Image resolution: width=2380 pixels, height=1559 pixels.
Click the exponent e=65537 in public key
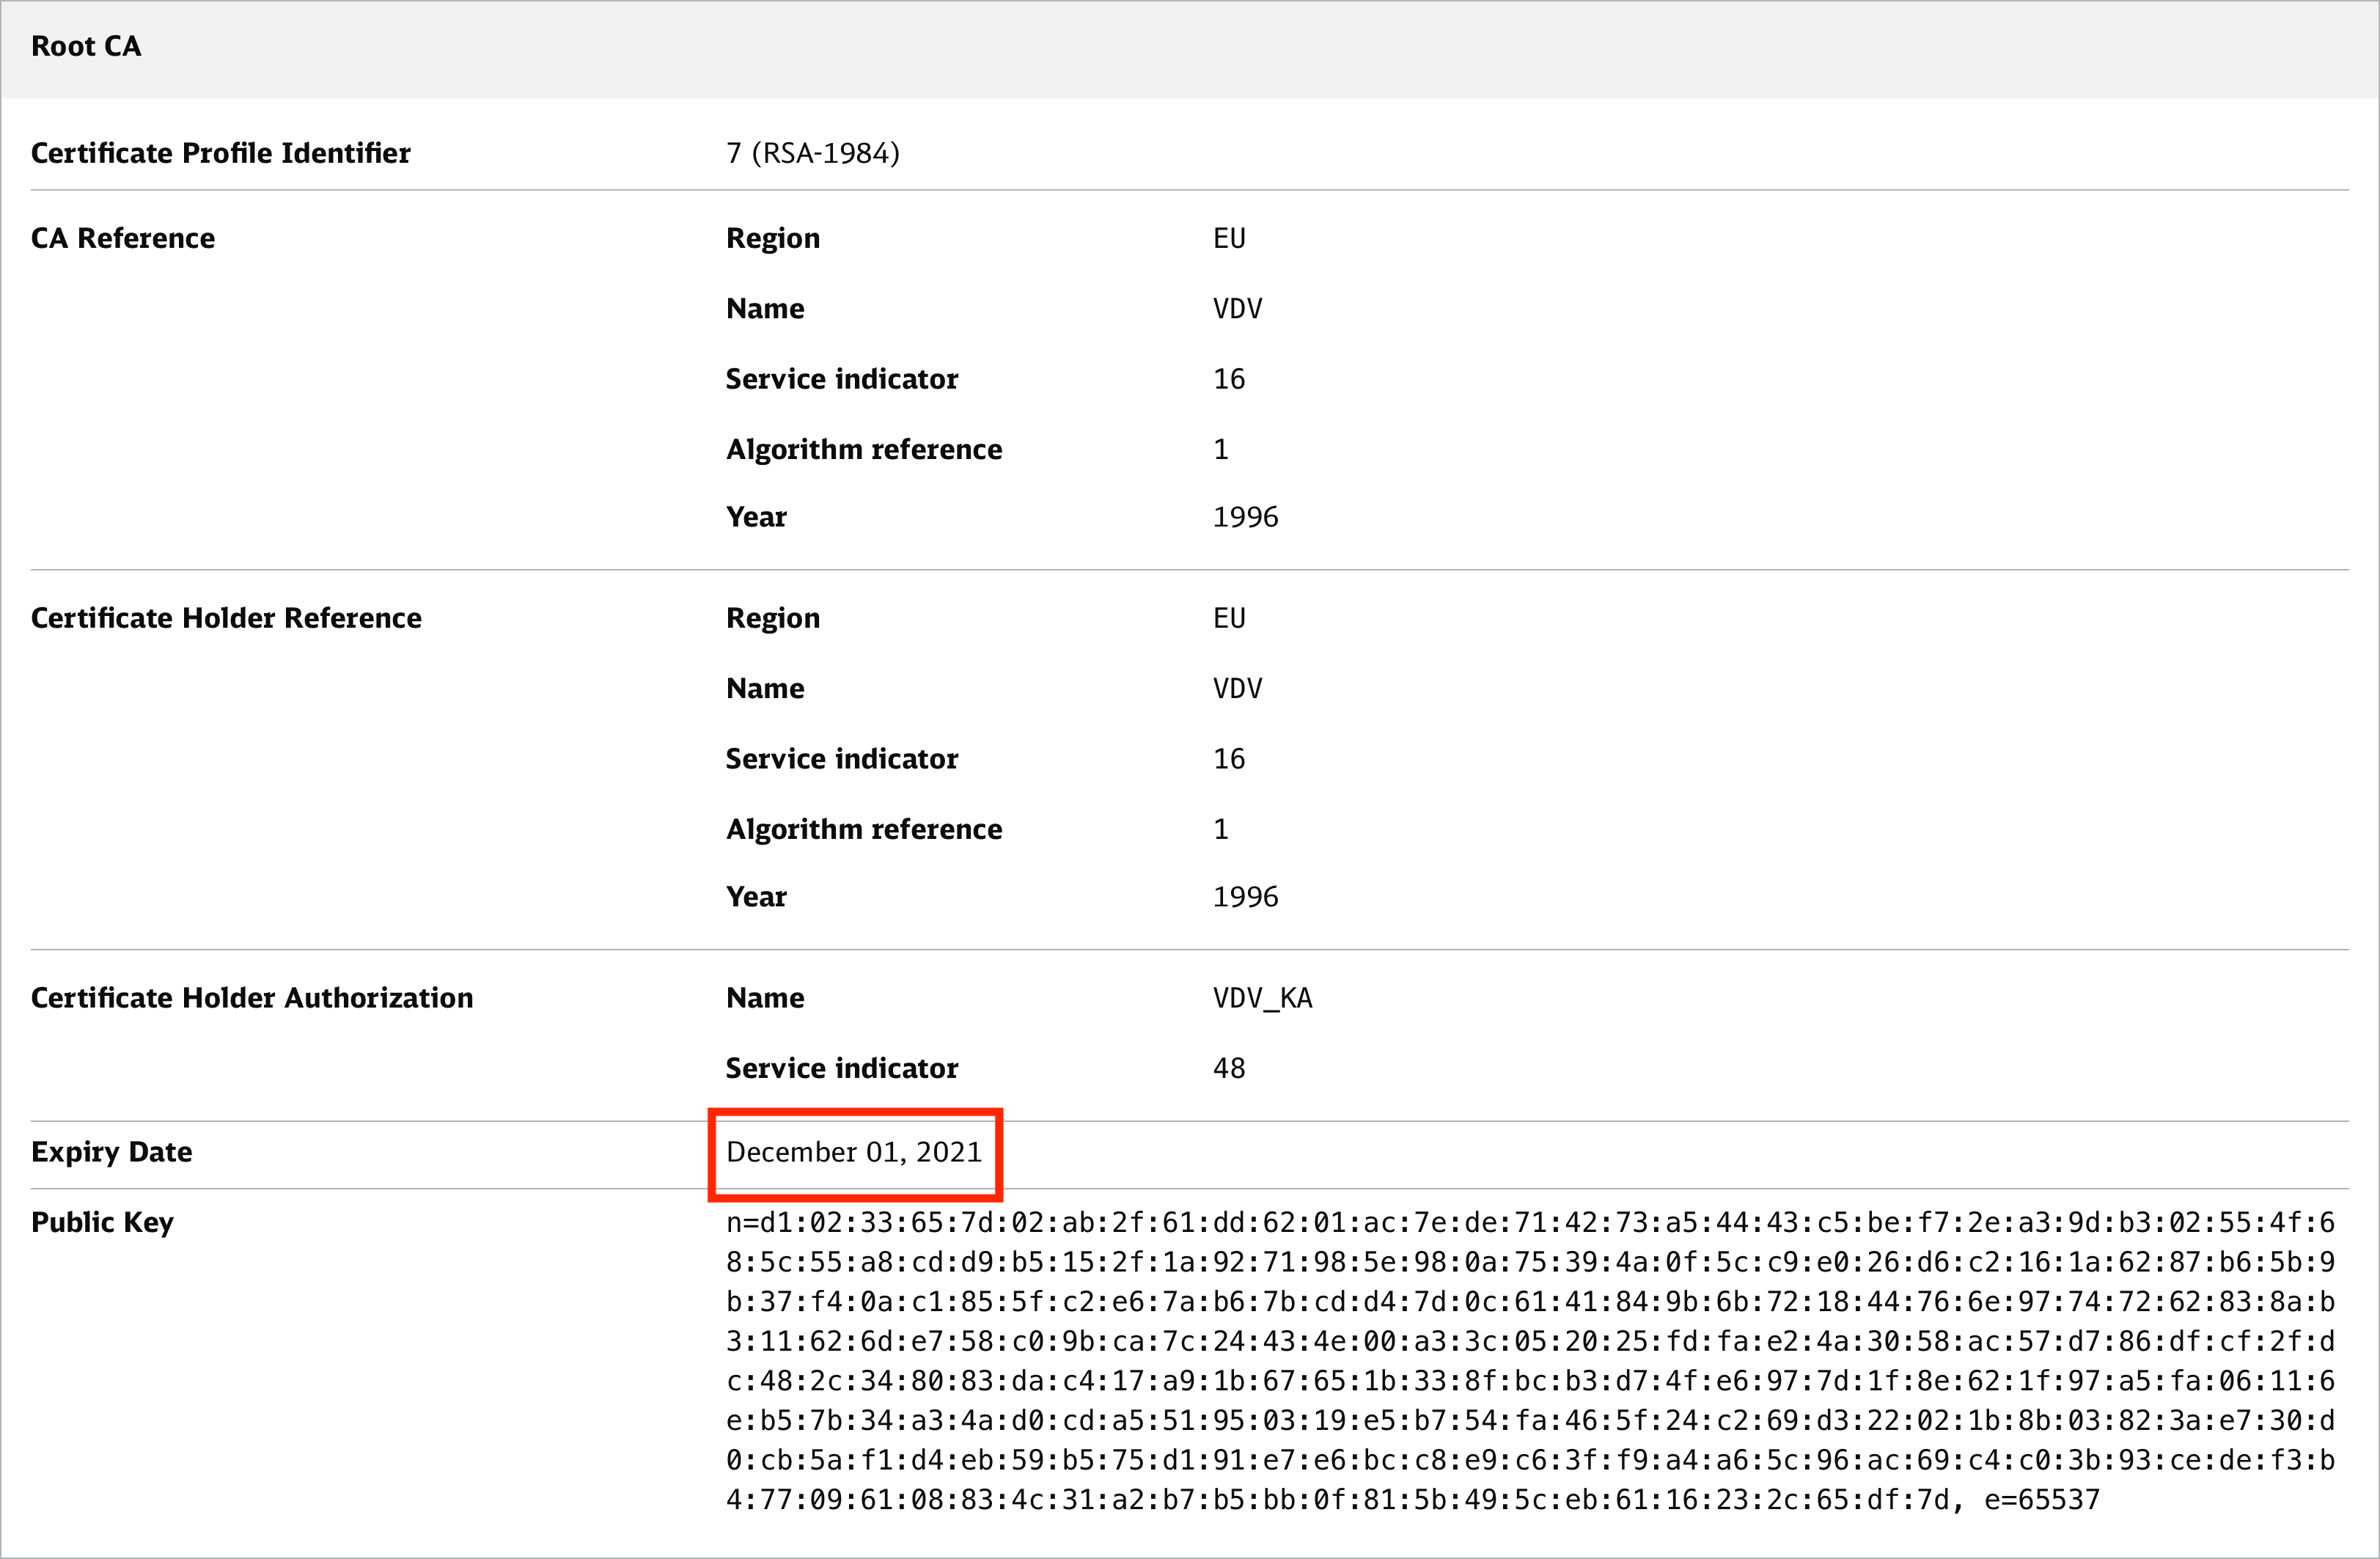coord(2042,1500)
